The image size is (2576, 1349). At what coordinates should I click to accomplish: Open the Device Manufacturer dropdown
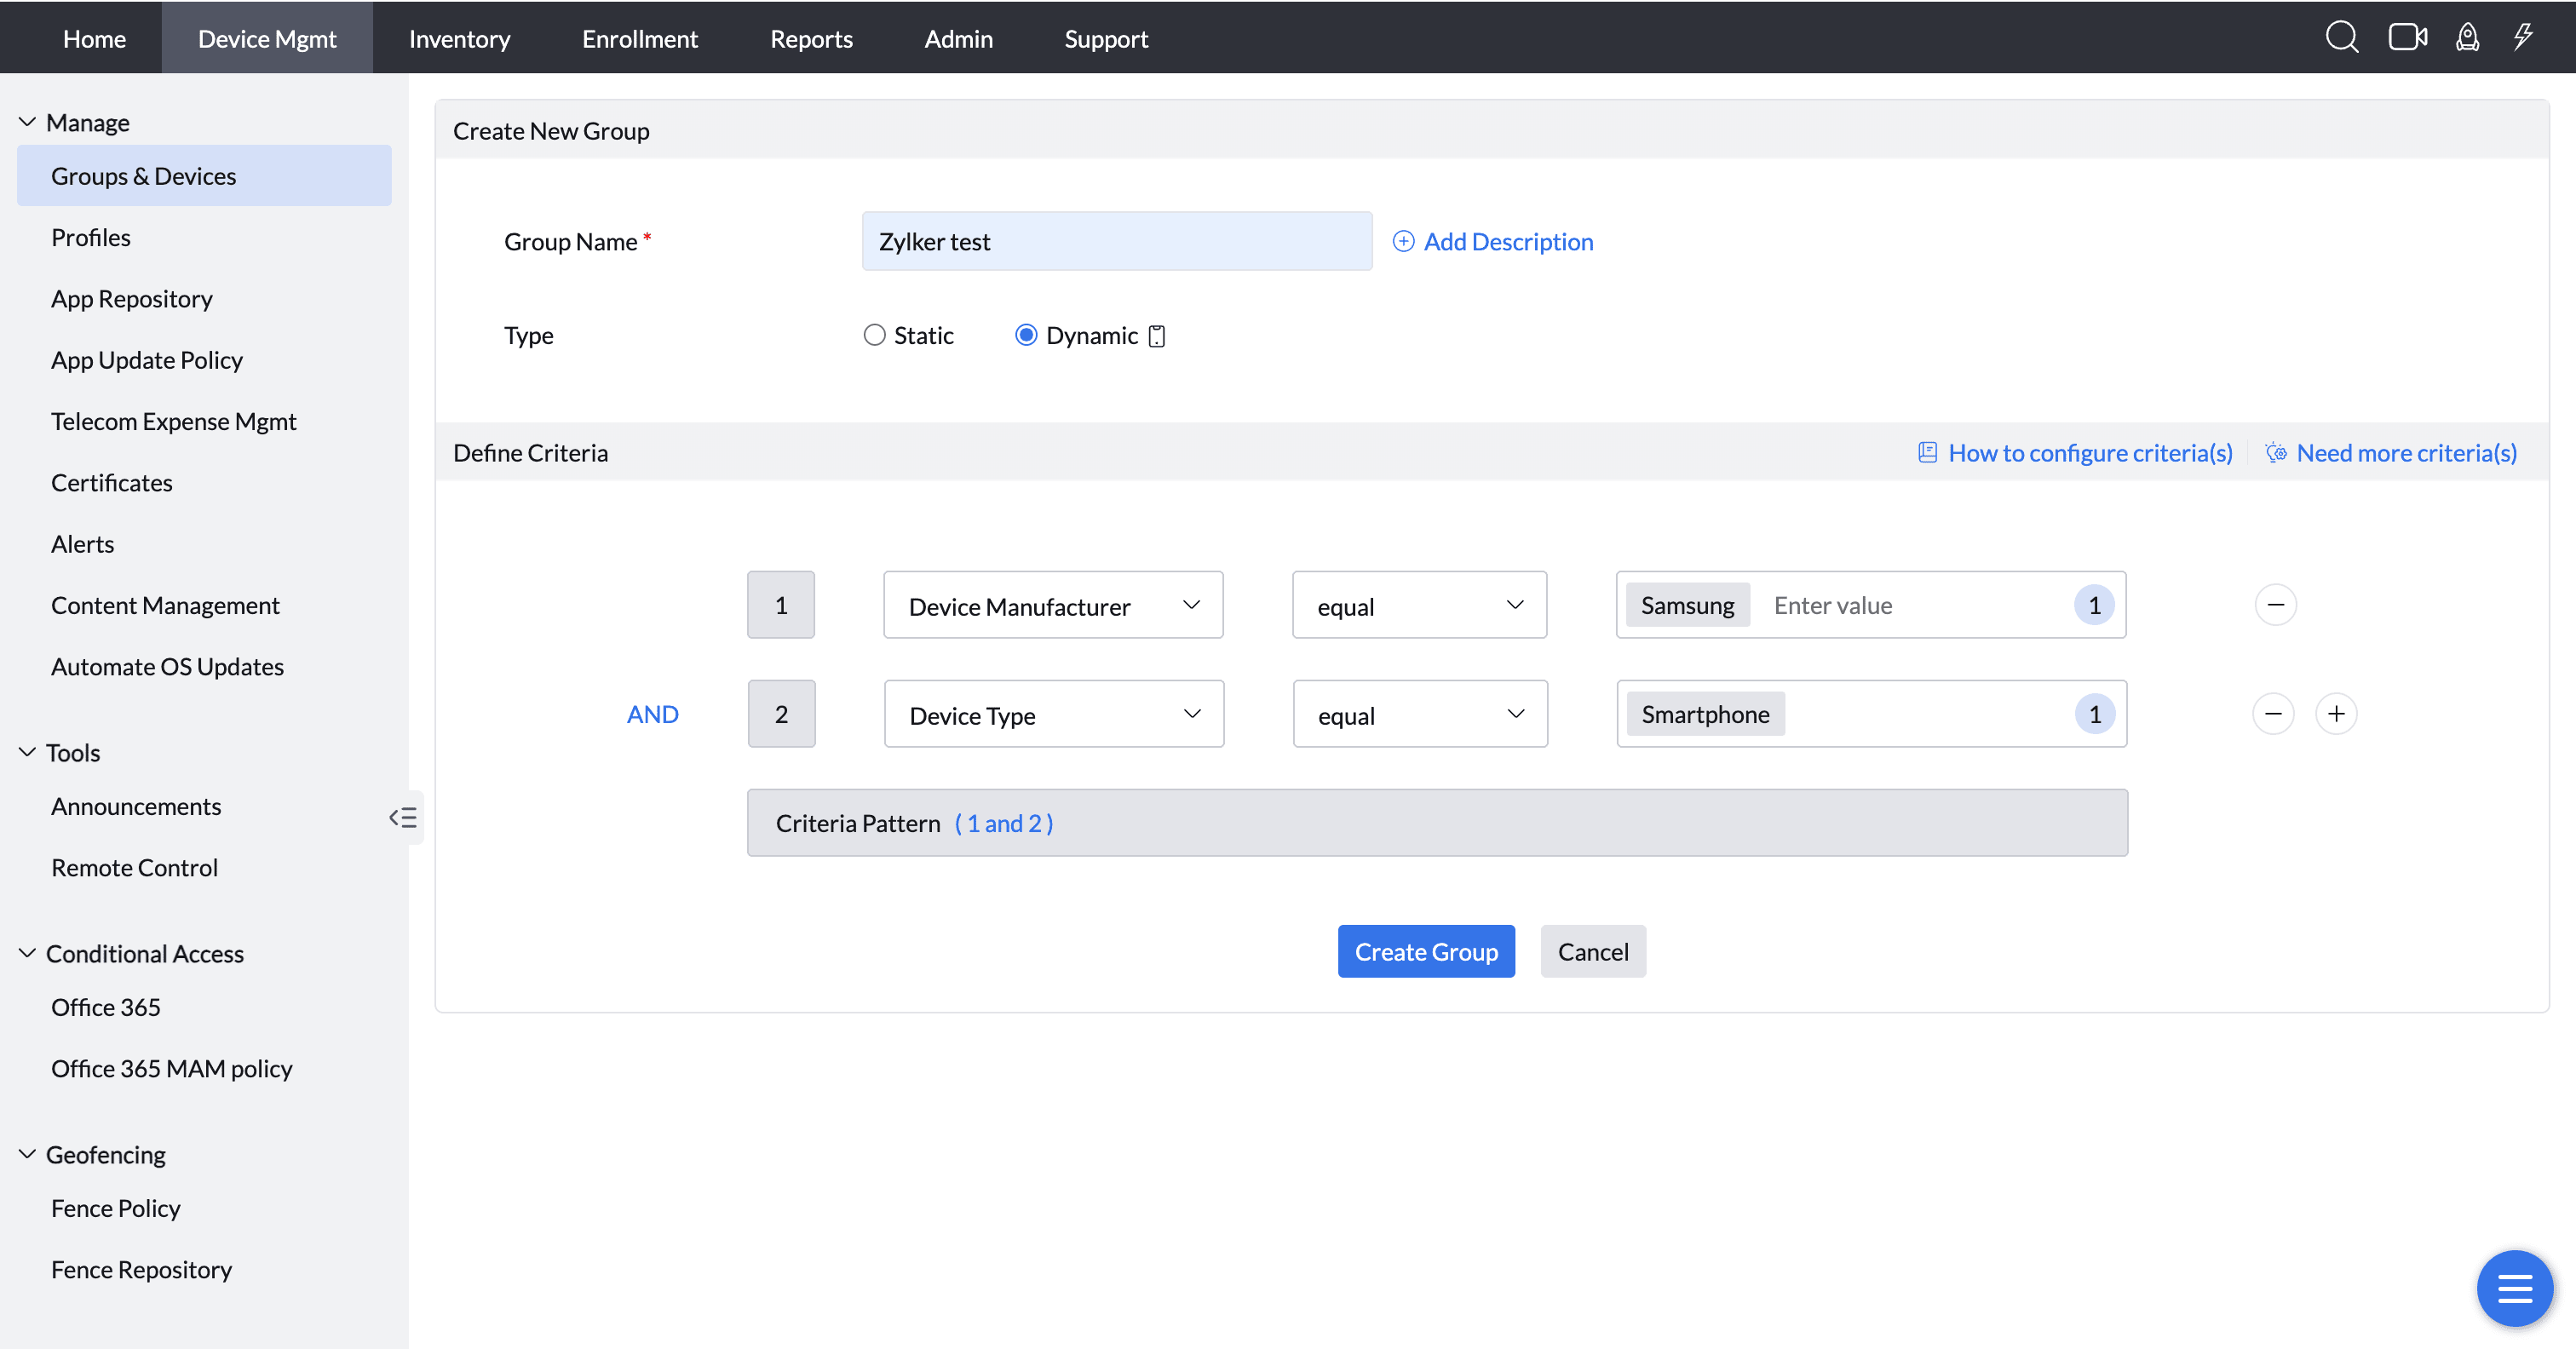(1053, 606)
